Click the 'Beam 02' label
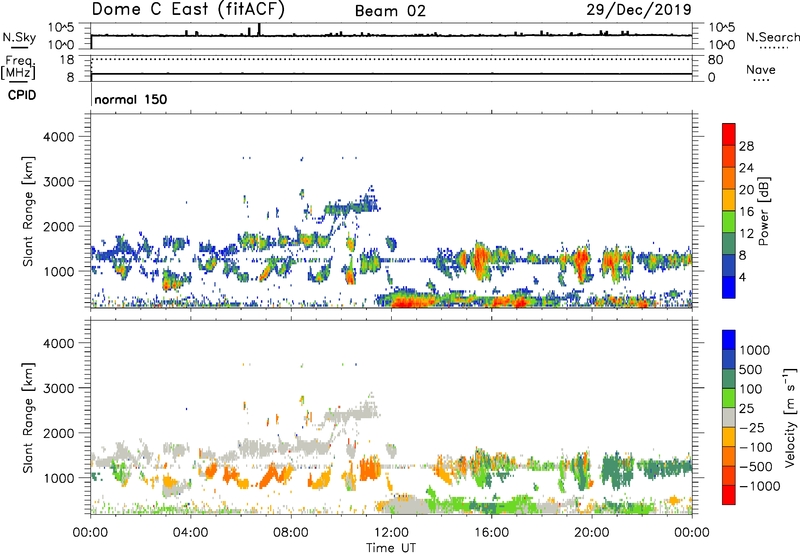Image resolution: width=800 pixels, height=554 pixels. [x=390, y=11]
